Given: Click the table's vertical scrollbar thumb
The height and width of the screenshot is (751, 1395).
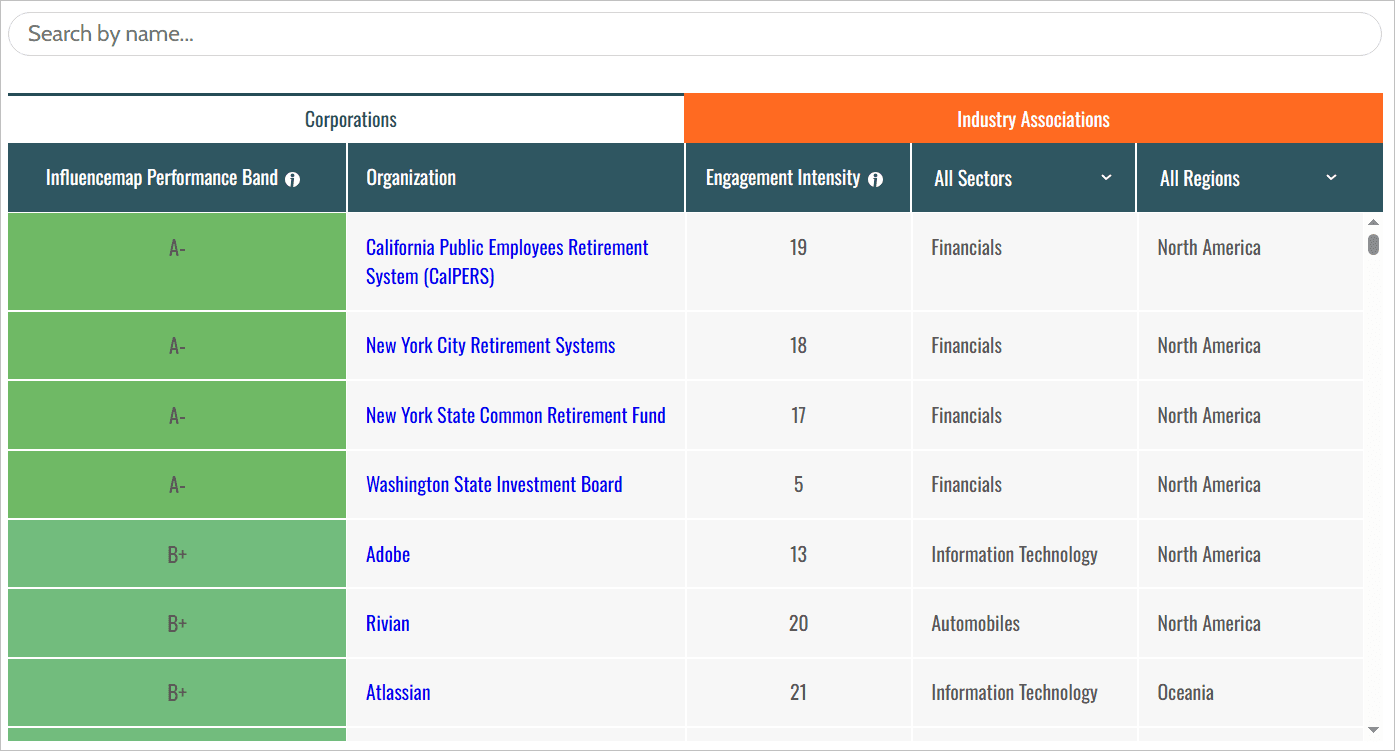Looking at the screenshot, I should click(x=1373, y=245).
